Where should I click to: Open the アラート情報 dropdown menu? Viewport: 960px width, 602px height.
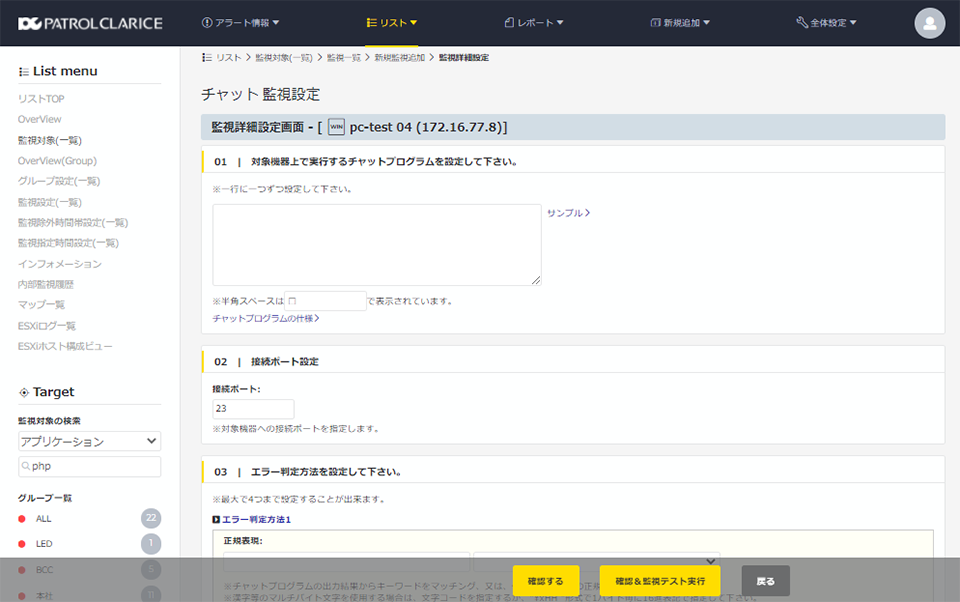(x=241, y=23)
